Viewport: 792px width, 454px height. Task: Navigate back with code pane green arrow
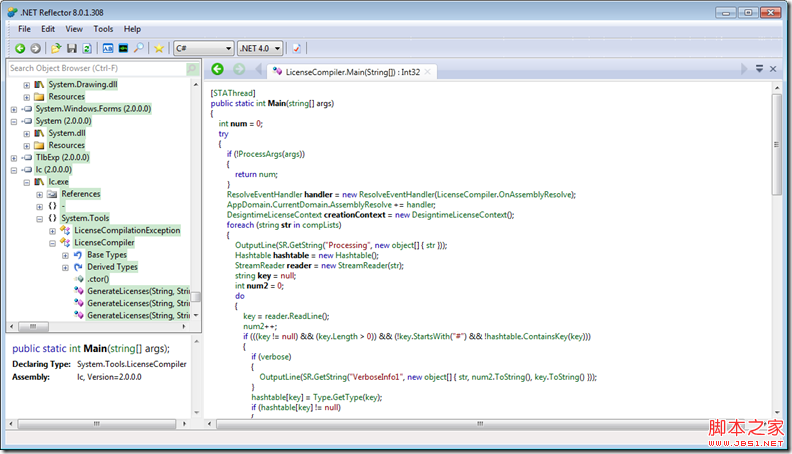(218, 69)
